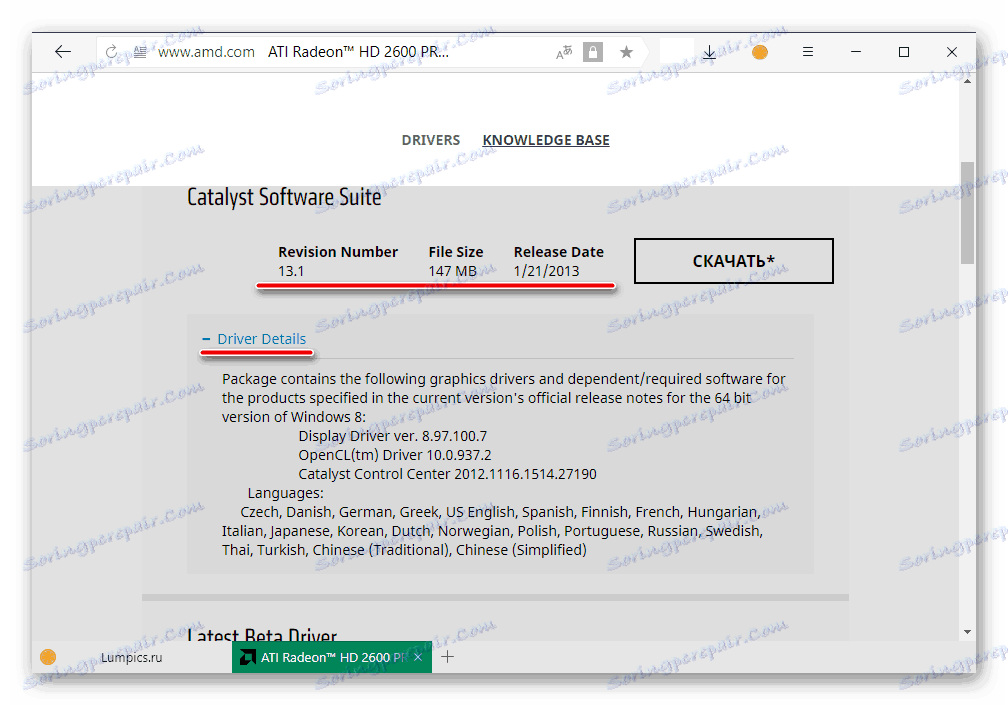Image resolution: width=1008 pixels, height=705 pixels.
Task: Open the translate panel via the Aあ icon
Action: click(563, 51)
